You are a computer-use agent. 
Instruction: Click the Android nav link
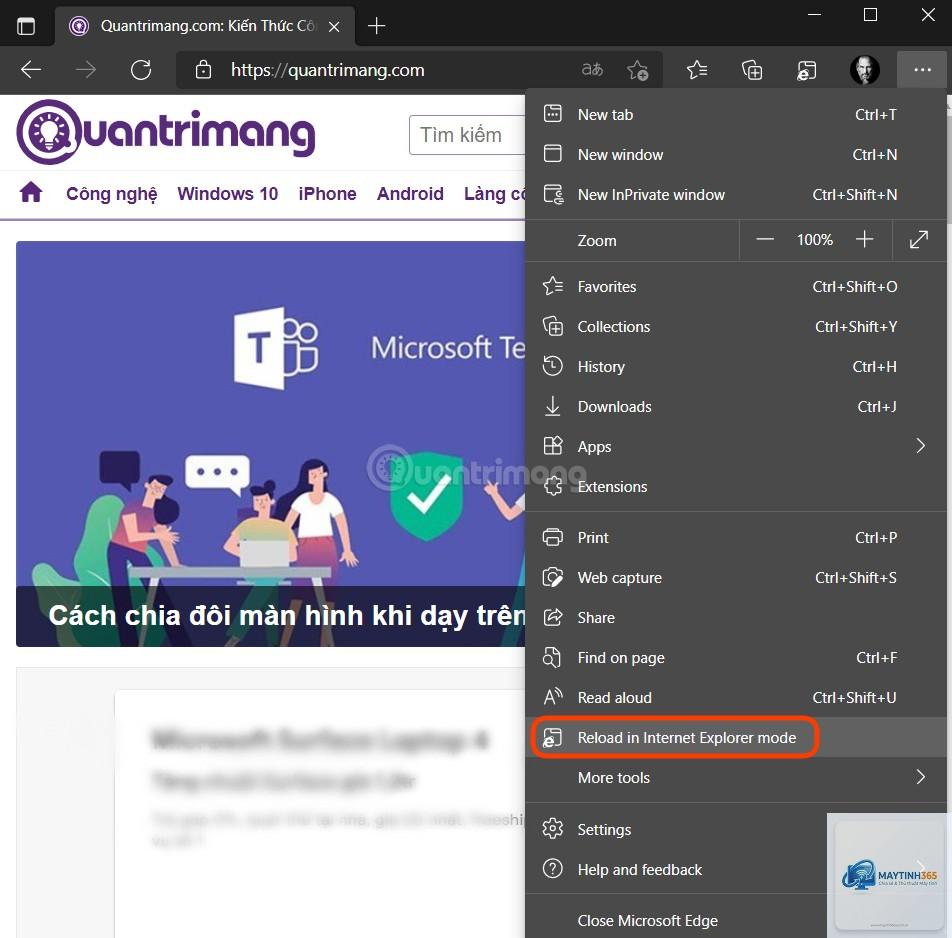pyautogui.click(x=410, y=194)
